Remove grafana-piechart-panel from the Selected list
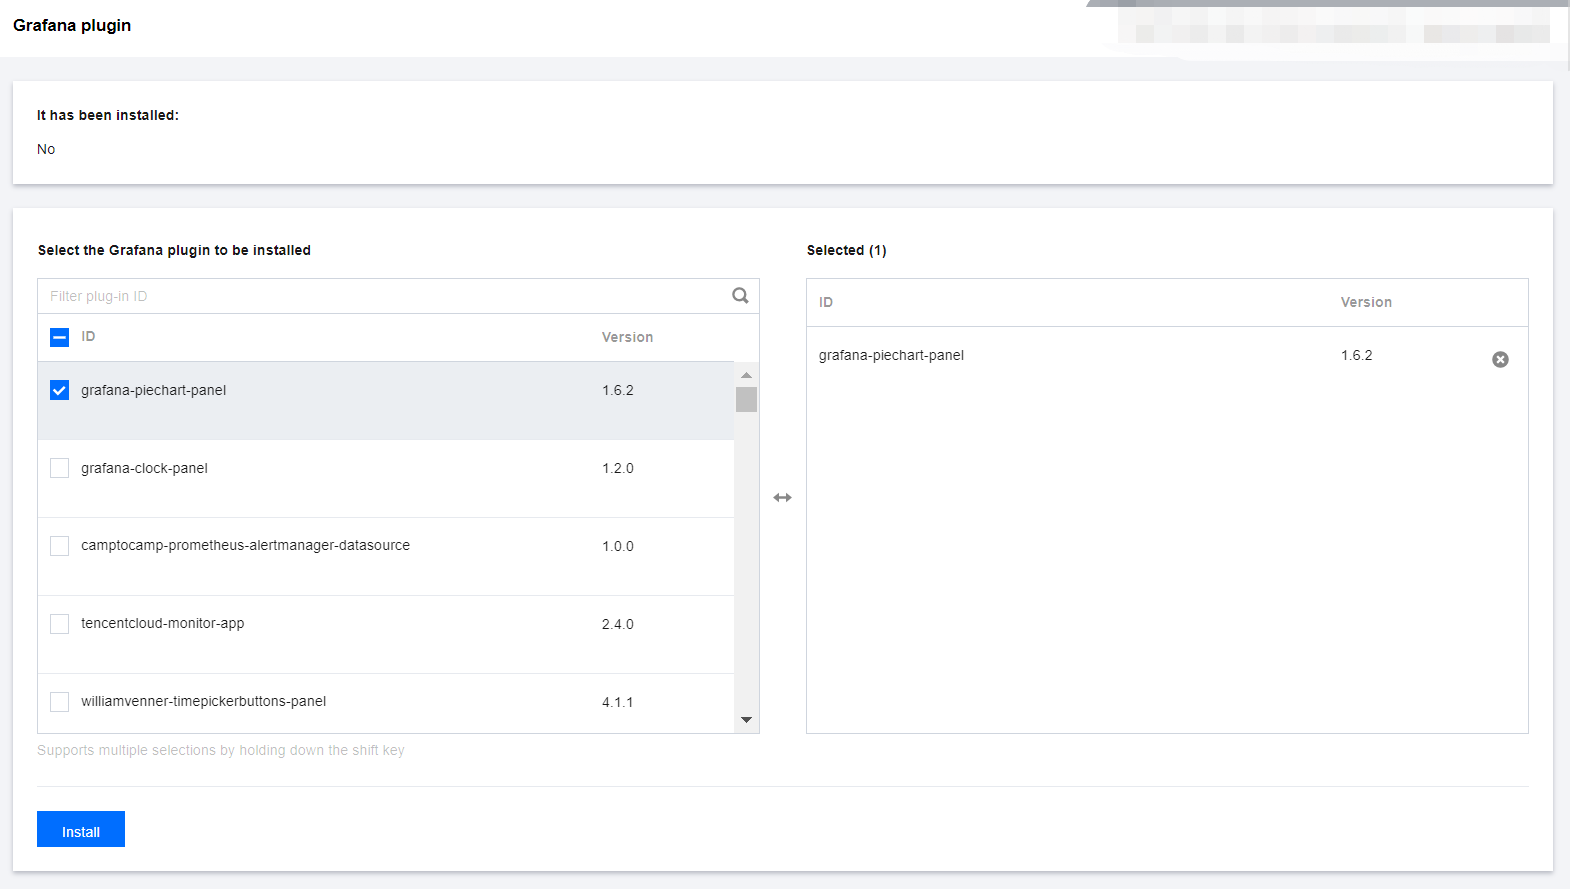1570x889 pixels. [x=1500, y=359]
